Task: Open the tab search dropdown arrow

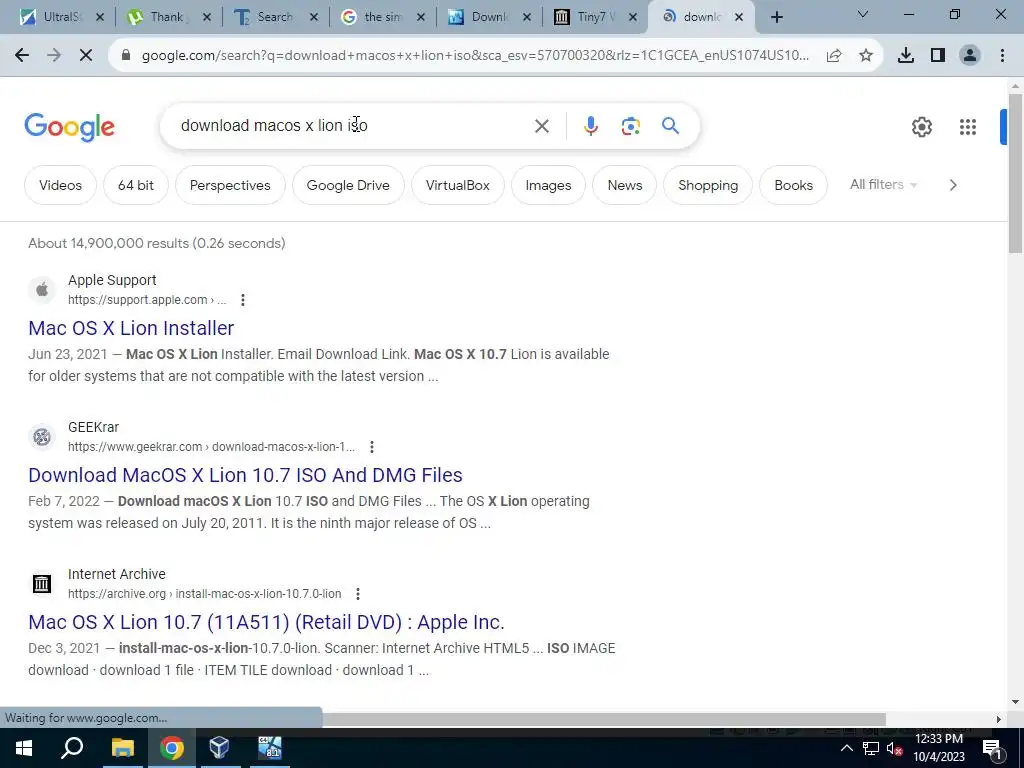Action: [863, 14]
